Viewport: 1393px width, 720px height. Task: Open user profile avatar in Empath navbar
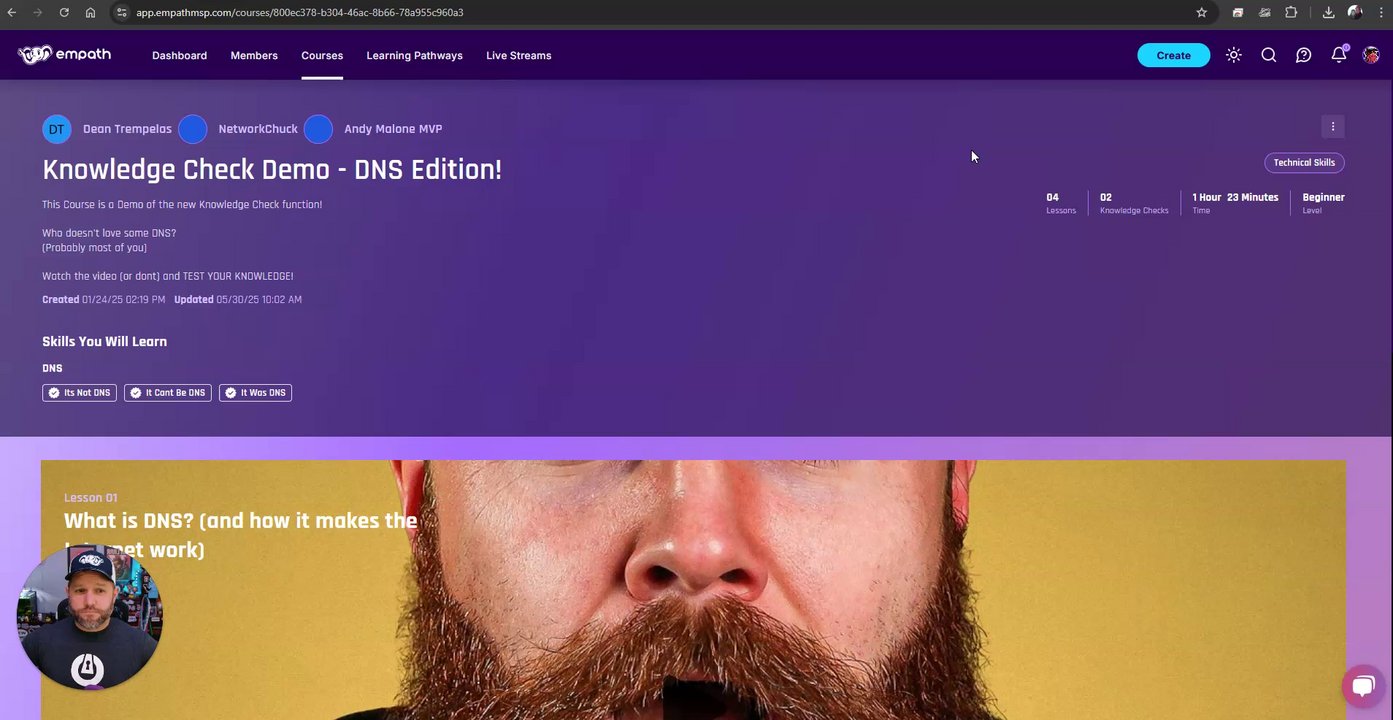coord(1371,55)
